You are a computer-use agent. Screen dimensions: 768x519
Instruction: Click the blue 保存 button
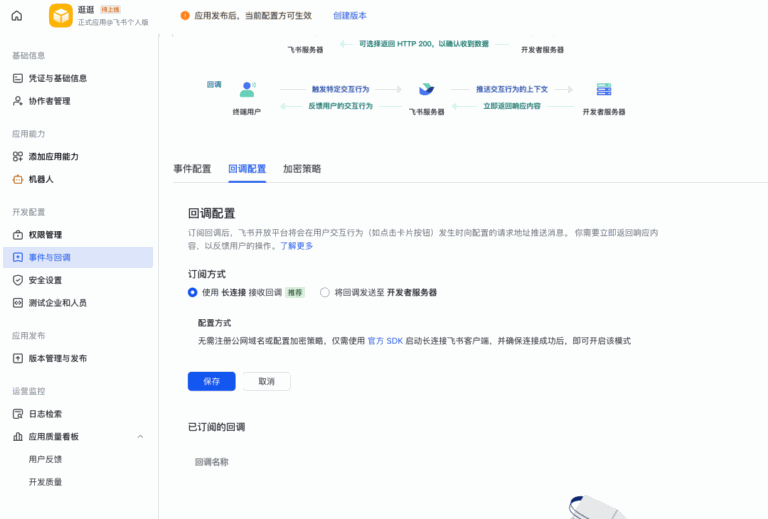click(x=212, y=381)
